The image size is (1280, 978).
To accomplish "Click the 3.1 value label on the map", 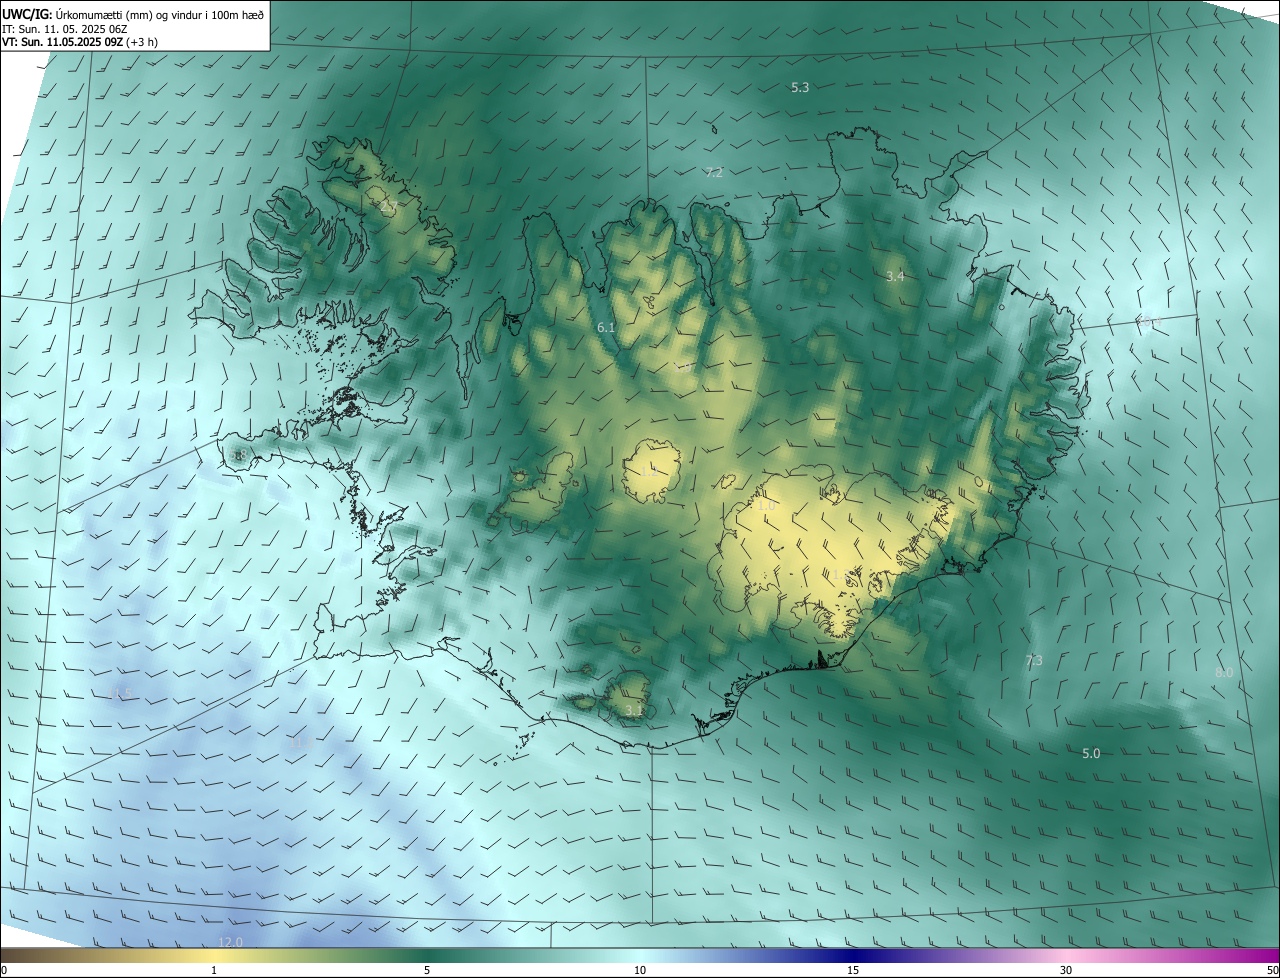I will coord(634,711).
